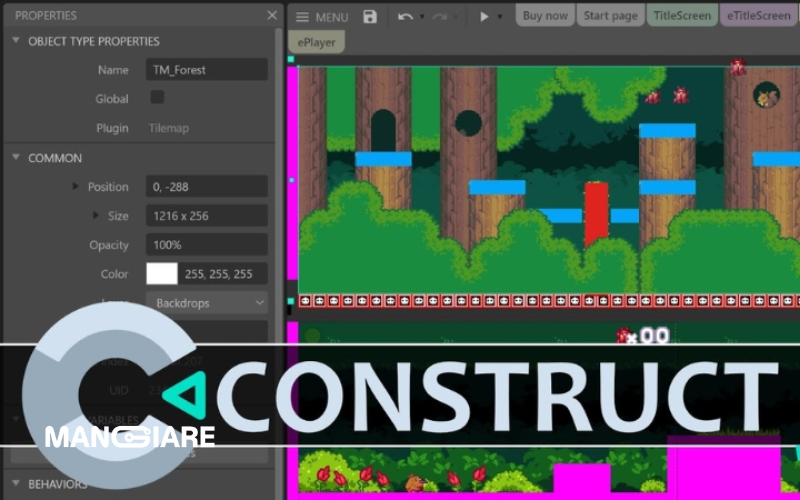The width and height of the screenshot is (800, 500).
Task: Expand the Position property arrow
Action: pyautogui.click(x=76, y=186)
